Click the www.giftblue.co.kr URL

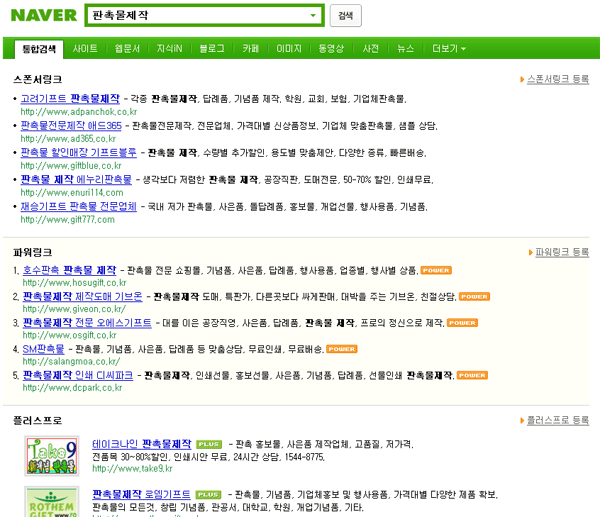tap(71, 166)
